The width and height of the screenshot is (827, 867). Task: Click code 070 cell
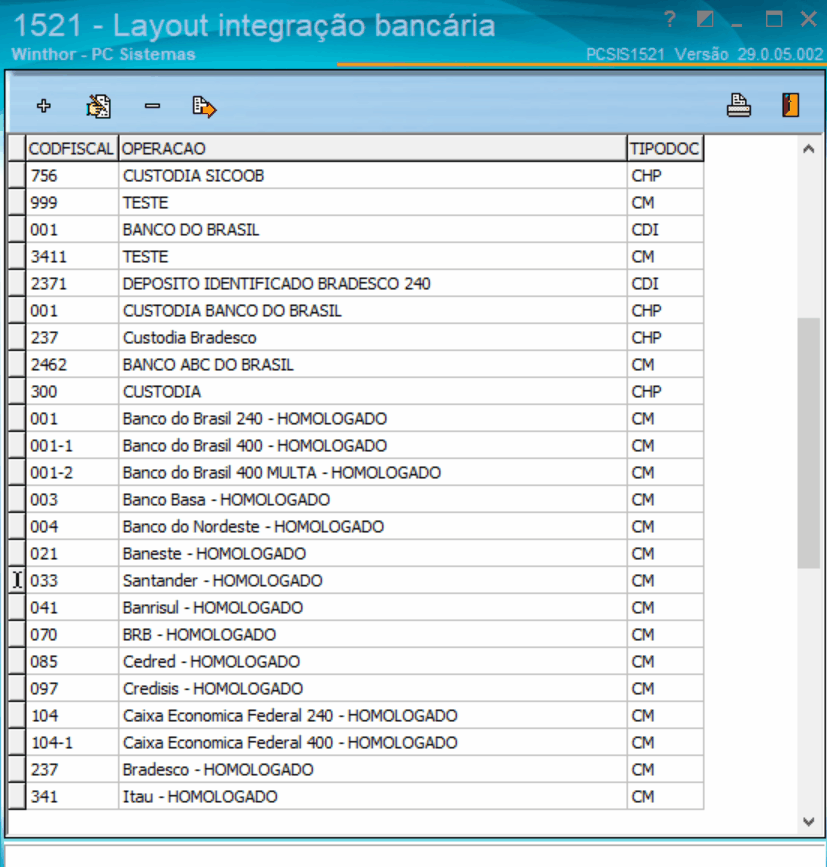click(72, 635)
